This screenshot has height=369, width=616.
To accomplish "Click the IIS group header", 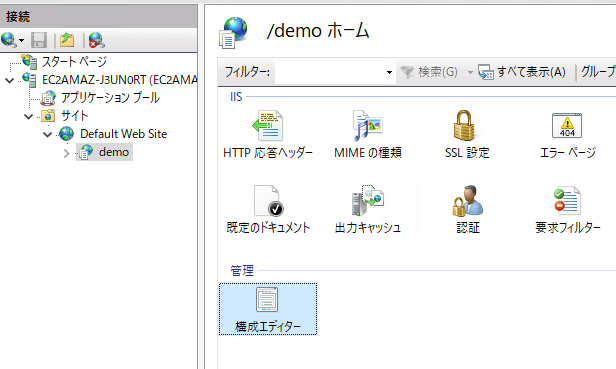I will [x=236, y=97].
